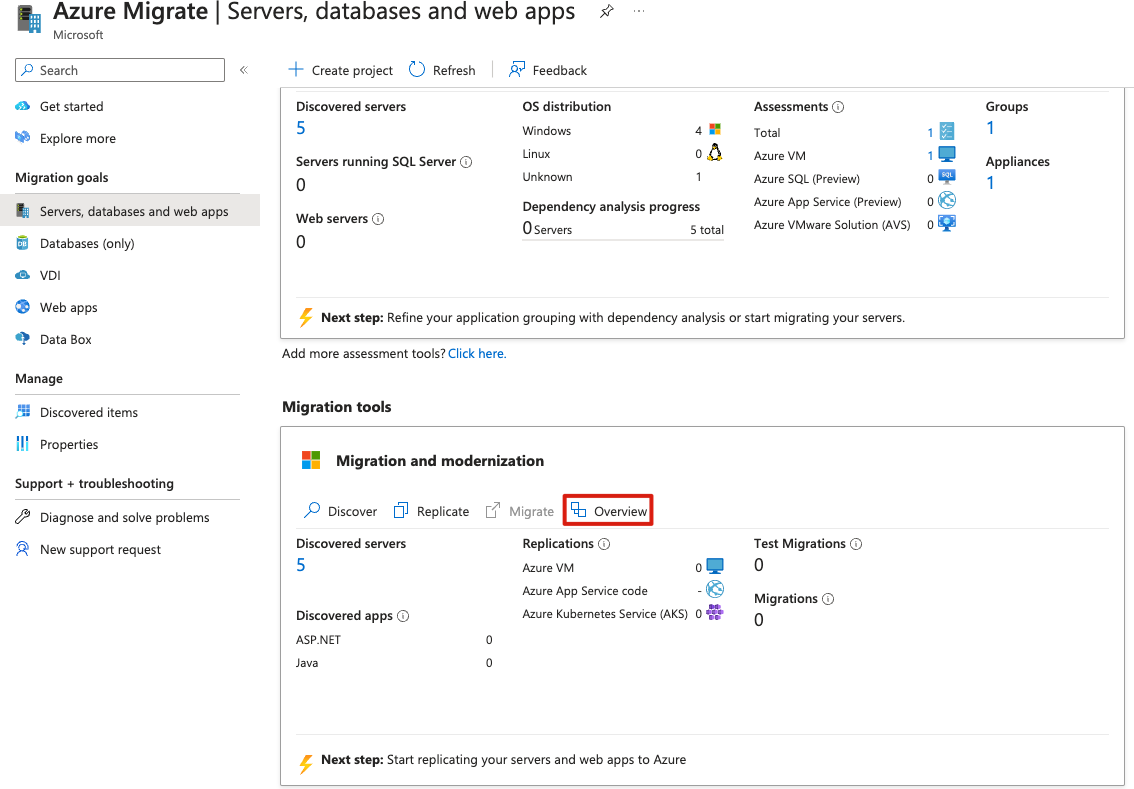Click the Azure SQL (Preview) icon
The width and height of the screenshot is (1134, 789).
click(x=947, y=177)
